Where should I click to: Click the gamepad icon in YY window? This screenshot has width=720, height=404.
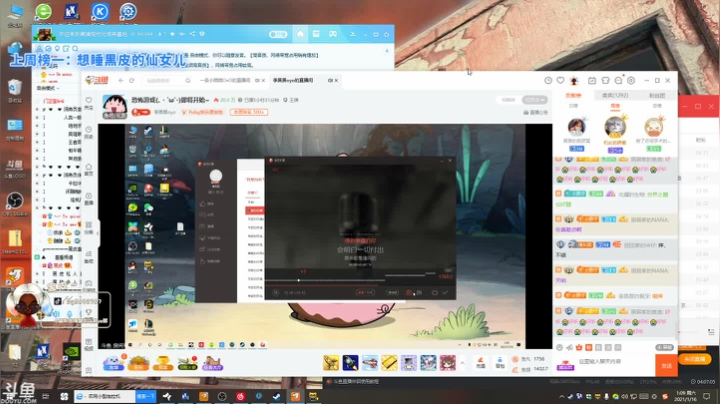click(332, 34)
